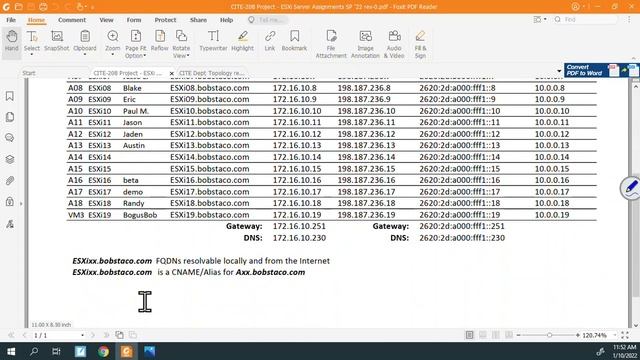Open Comments side panel
The height and width of the screenshot is (360, 640).
pos(10,138)
